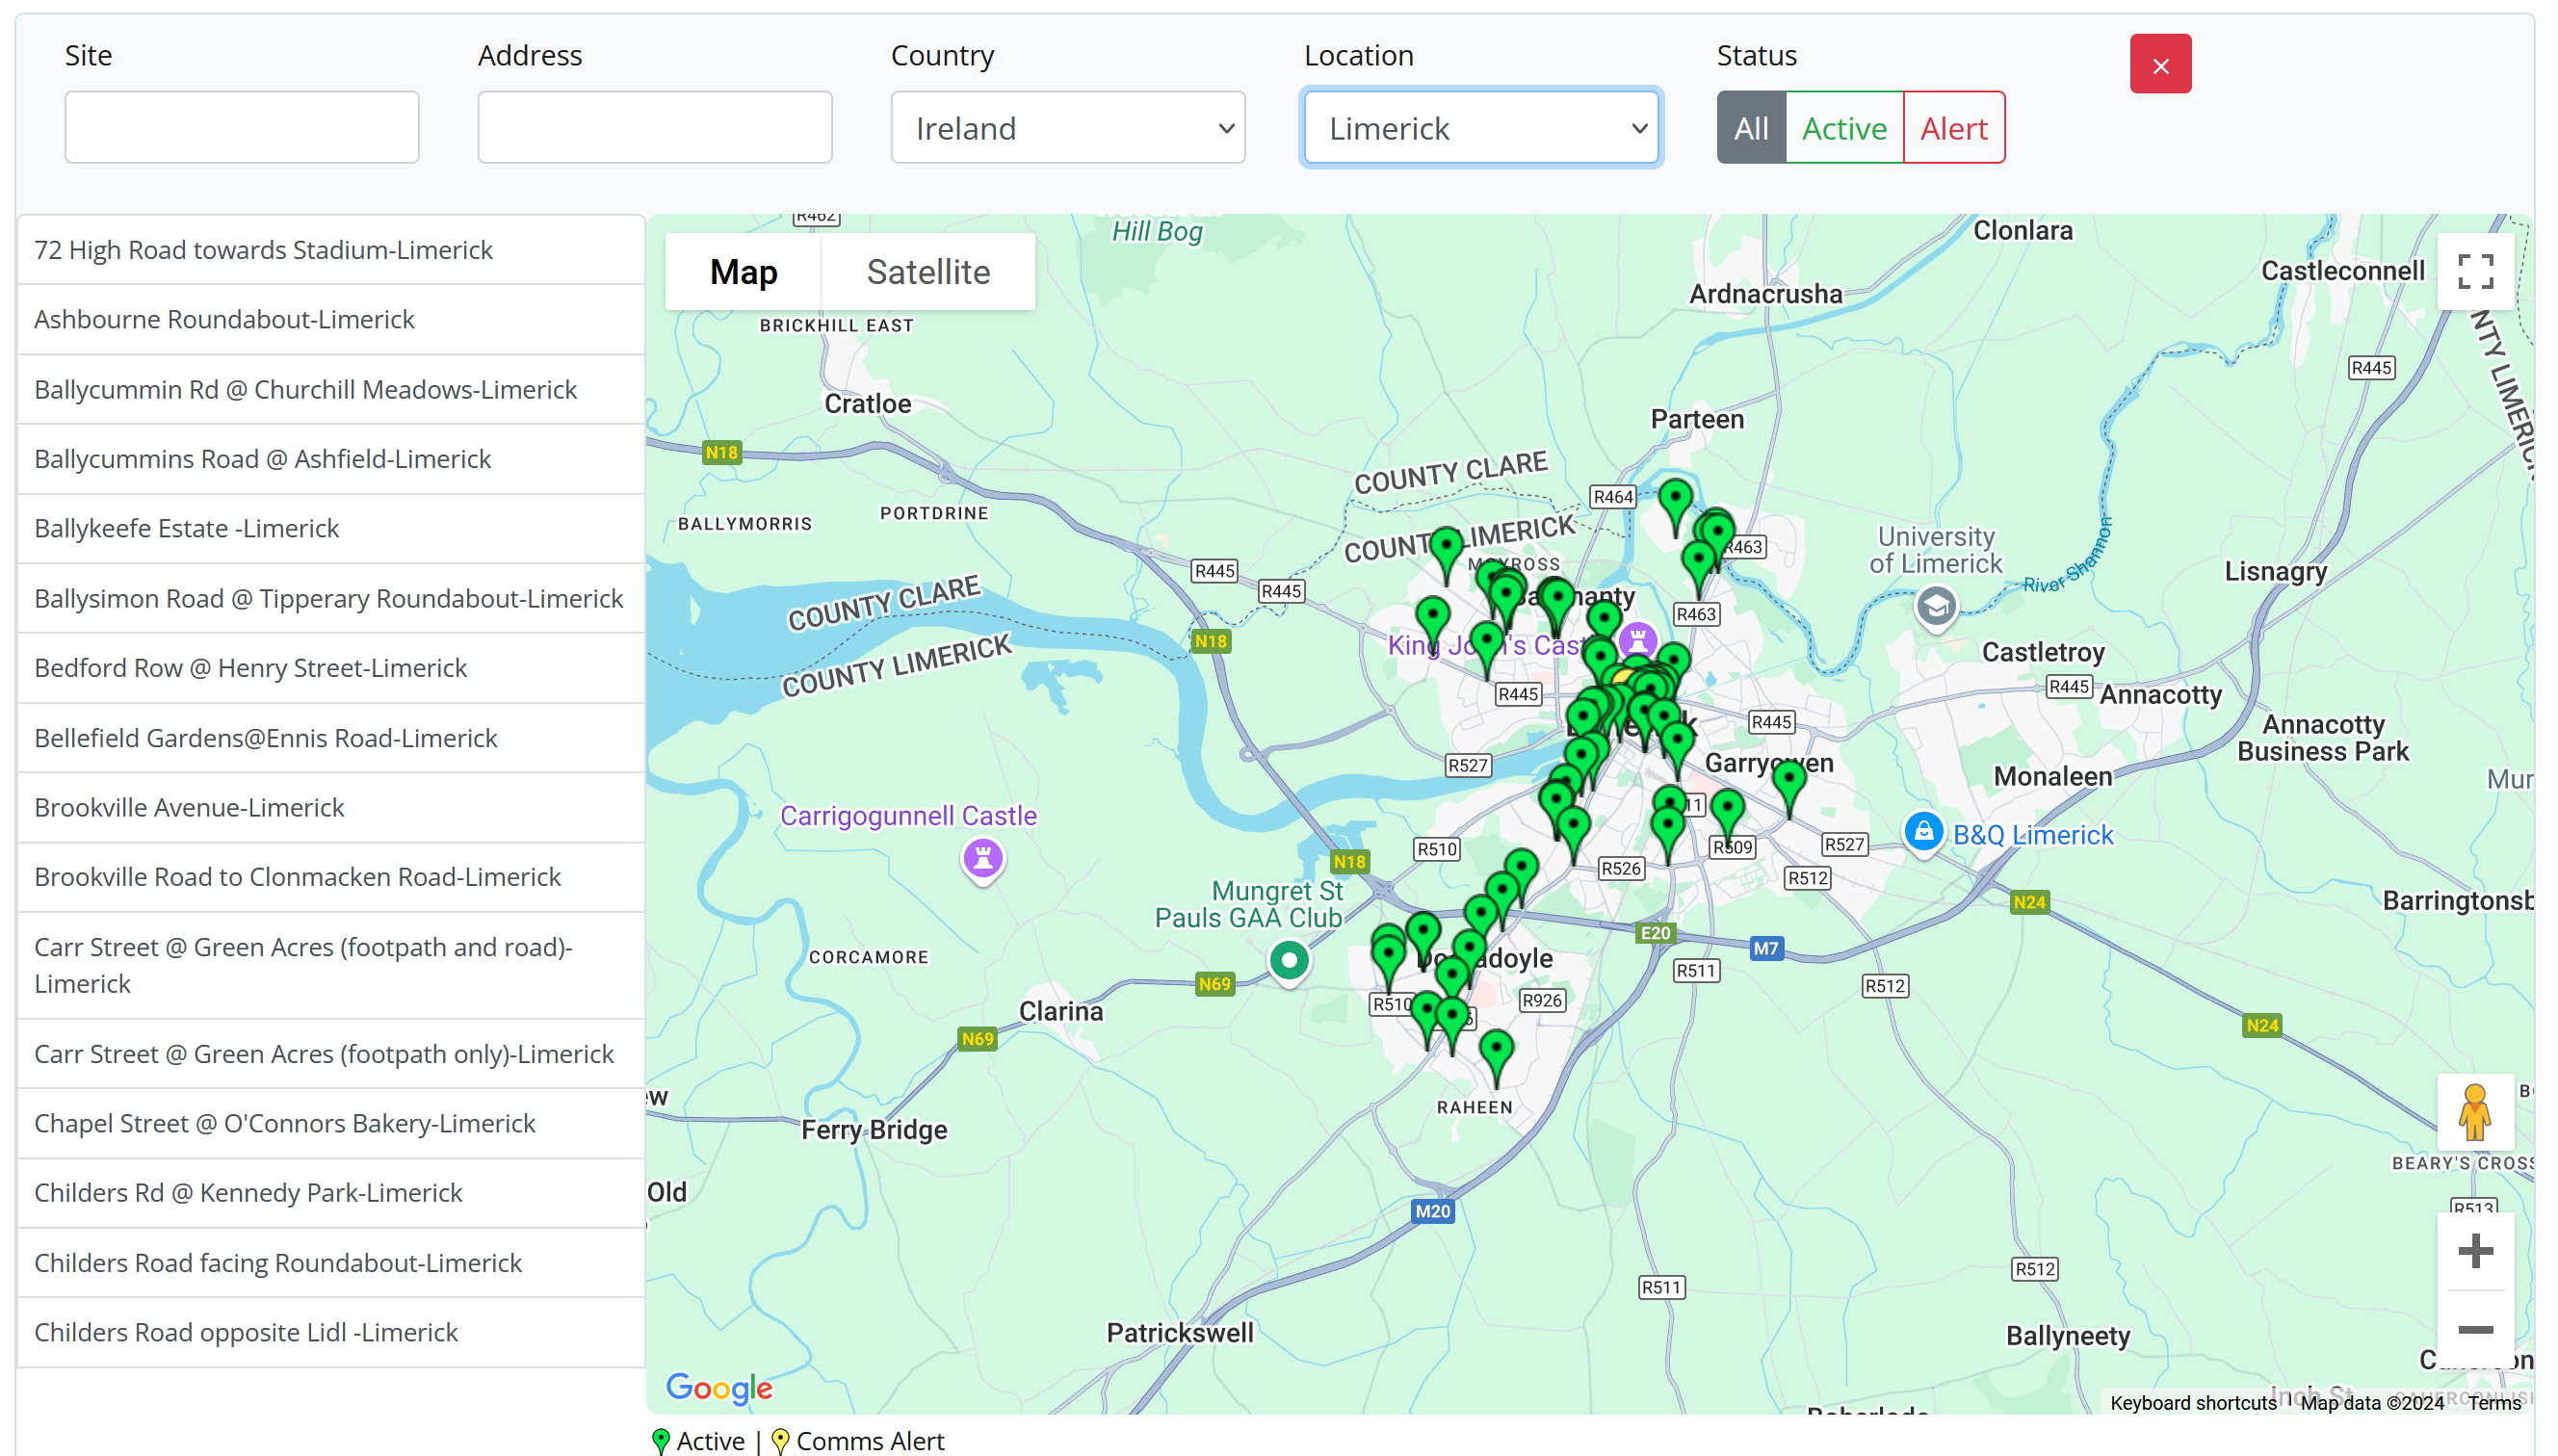Filter sites by Active status
The image size is (2558, 1456).
click(x=1843, y=127)
